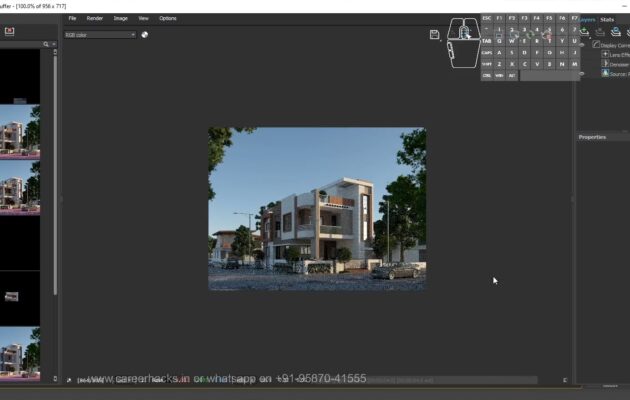Open the File menu
This screenshot has width=630, height=400.
pyautogui.click(x=72, y=18)
